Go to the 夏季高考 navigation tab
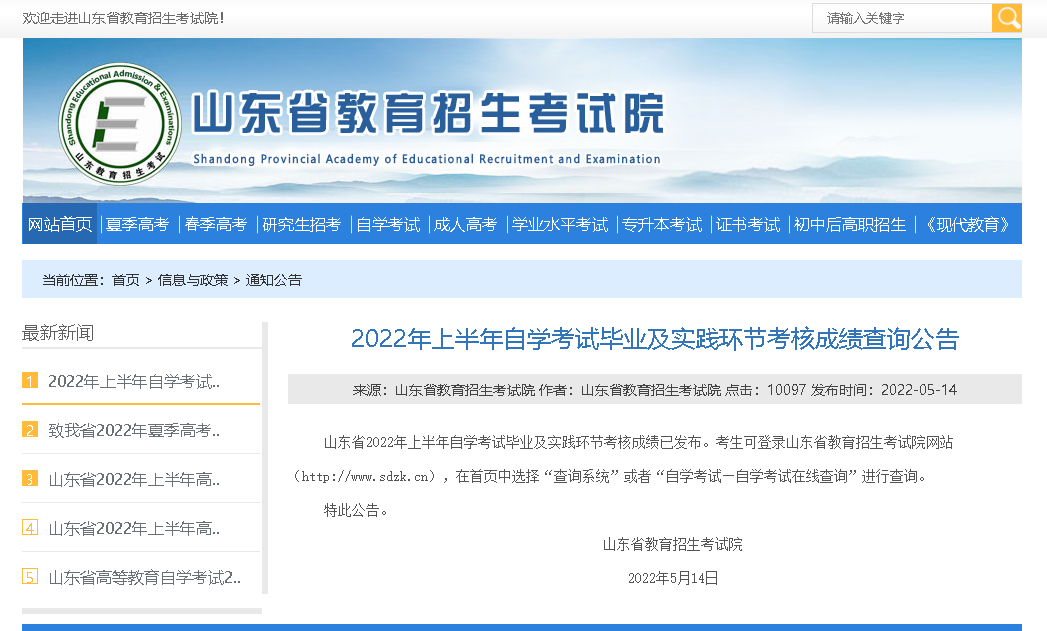1047x631 pixels. (138, 224)
